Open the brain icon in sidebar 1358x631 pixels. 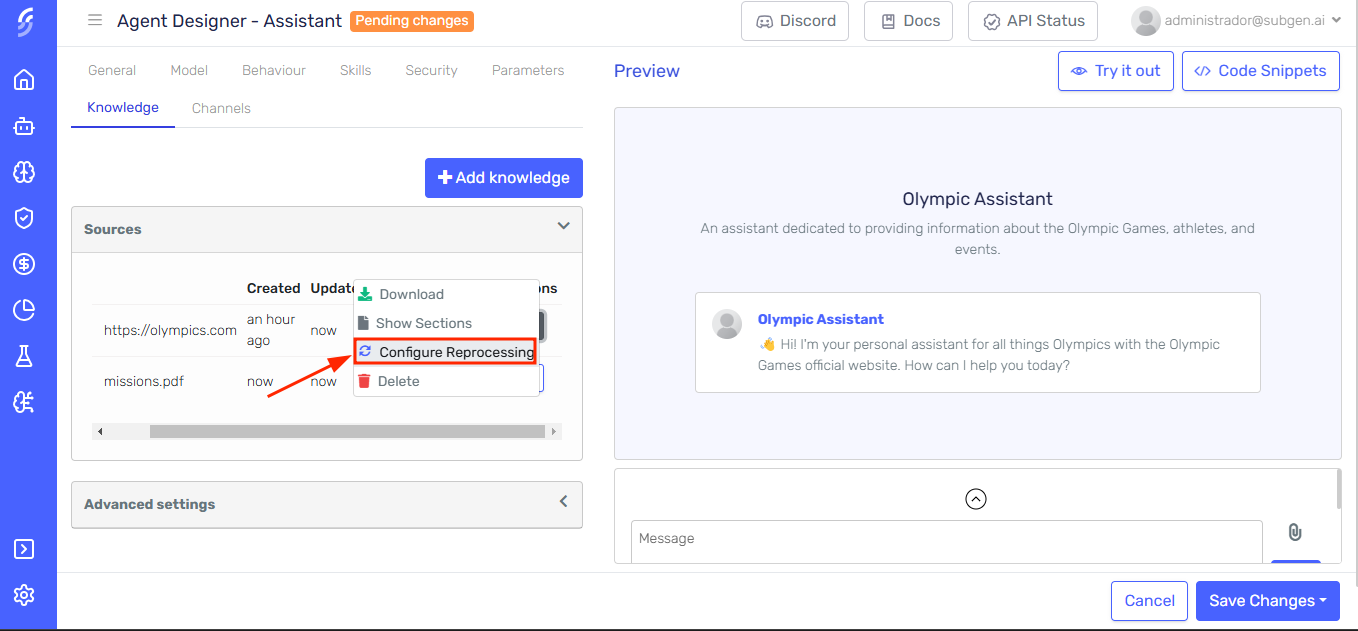pyautogui.click(x=24, y=172)
